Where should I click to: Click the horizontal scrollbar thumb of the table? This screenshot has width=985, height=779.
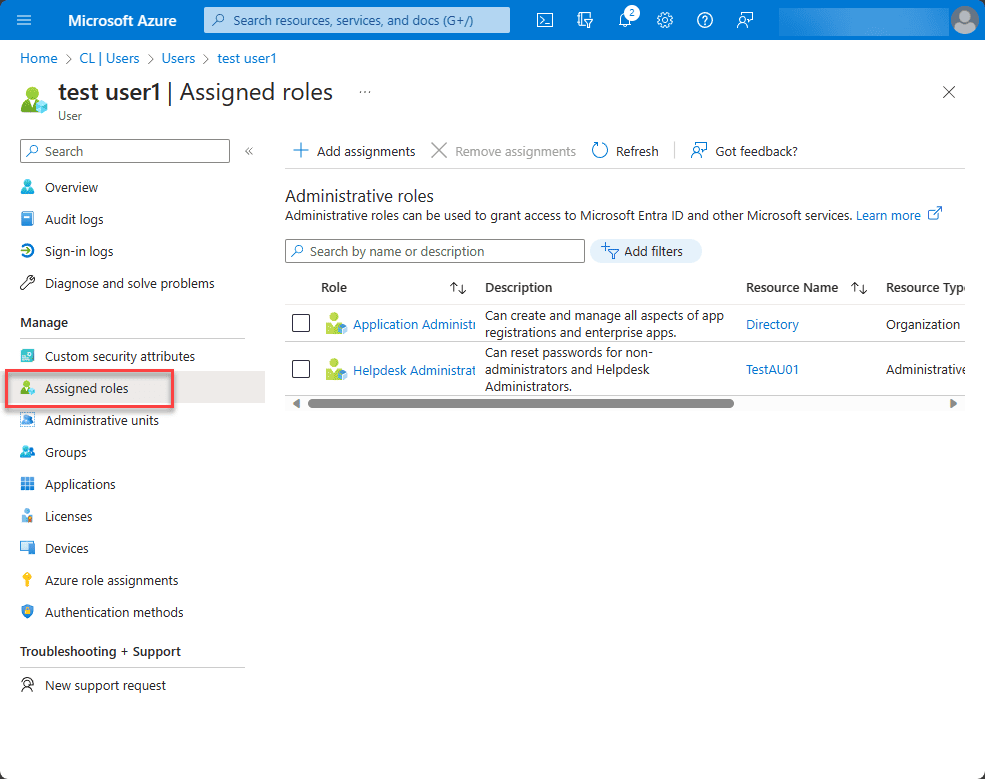tap(521, 403)
